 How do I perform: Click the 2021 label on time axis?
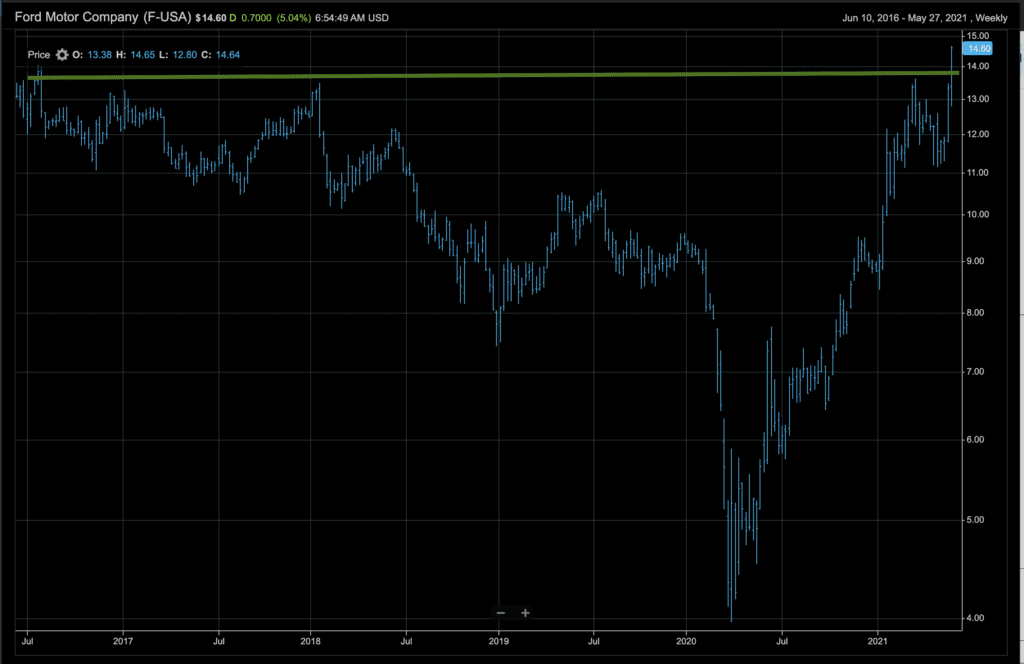point(878,638)
